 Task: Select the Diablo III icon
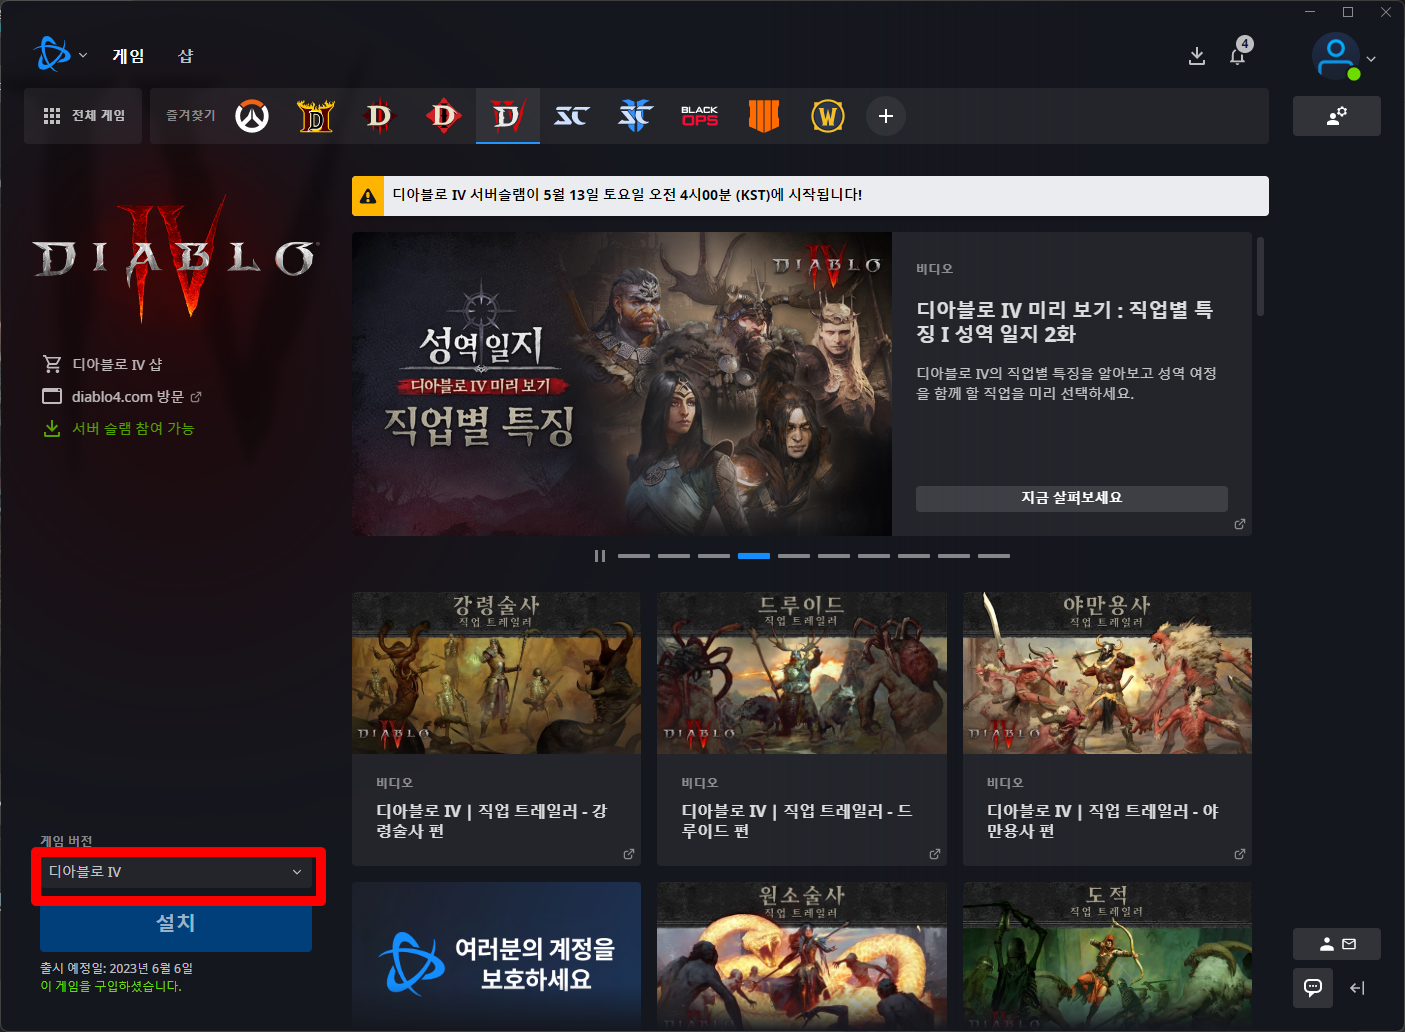tap(380, 116)
